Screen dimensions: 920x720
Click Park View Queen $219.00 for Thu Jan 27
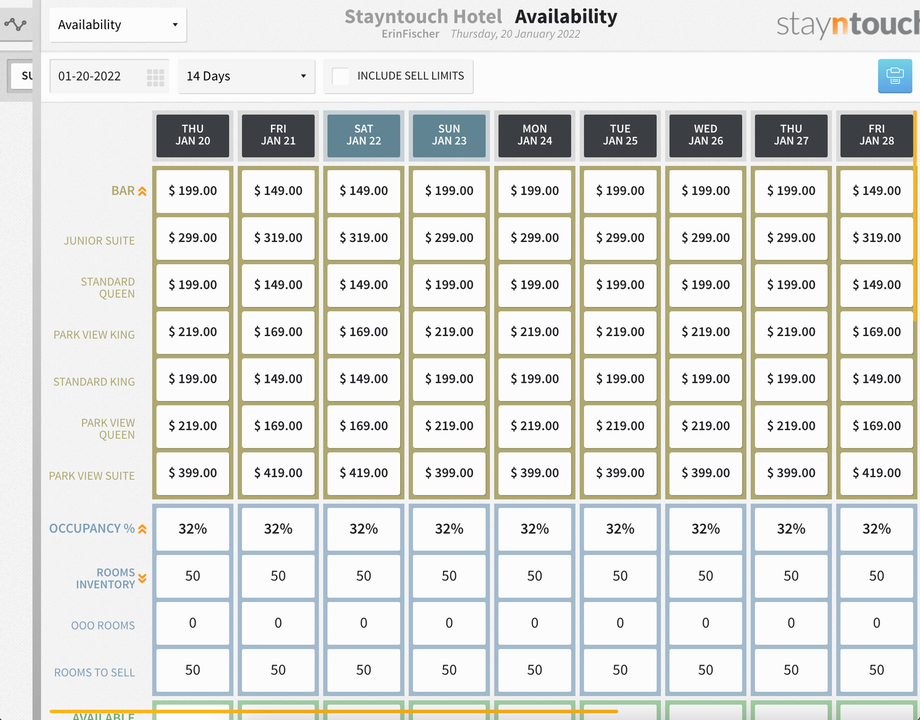point(791,425)
